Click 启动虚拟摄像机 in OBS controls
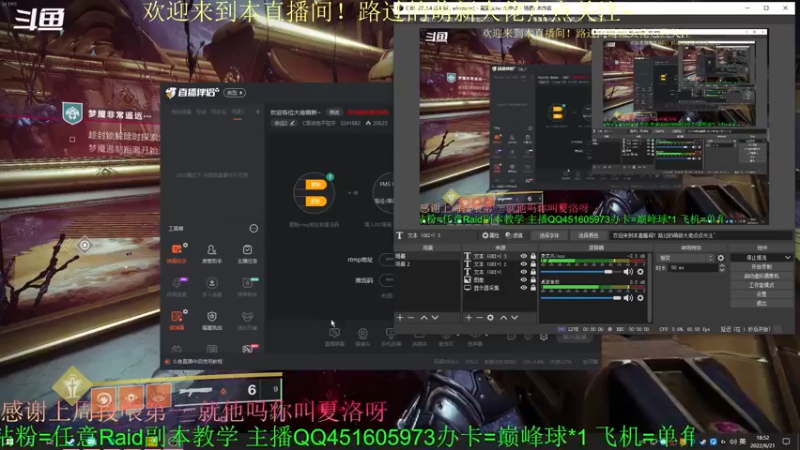 click(761, 276)
